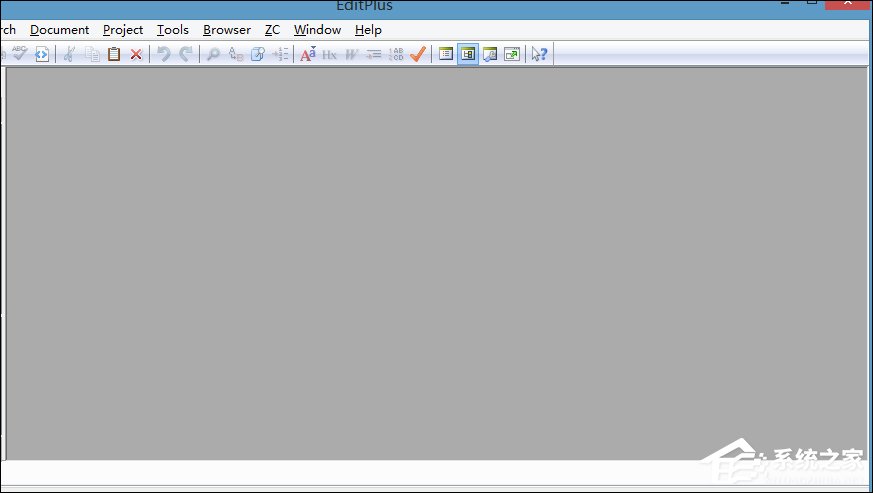The image size is (873, 493).
Task: Click the Copy icon
Action: [x=92, y=54]
